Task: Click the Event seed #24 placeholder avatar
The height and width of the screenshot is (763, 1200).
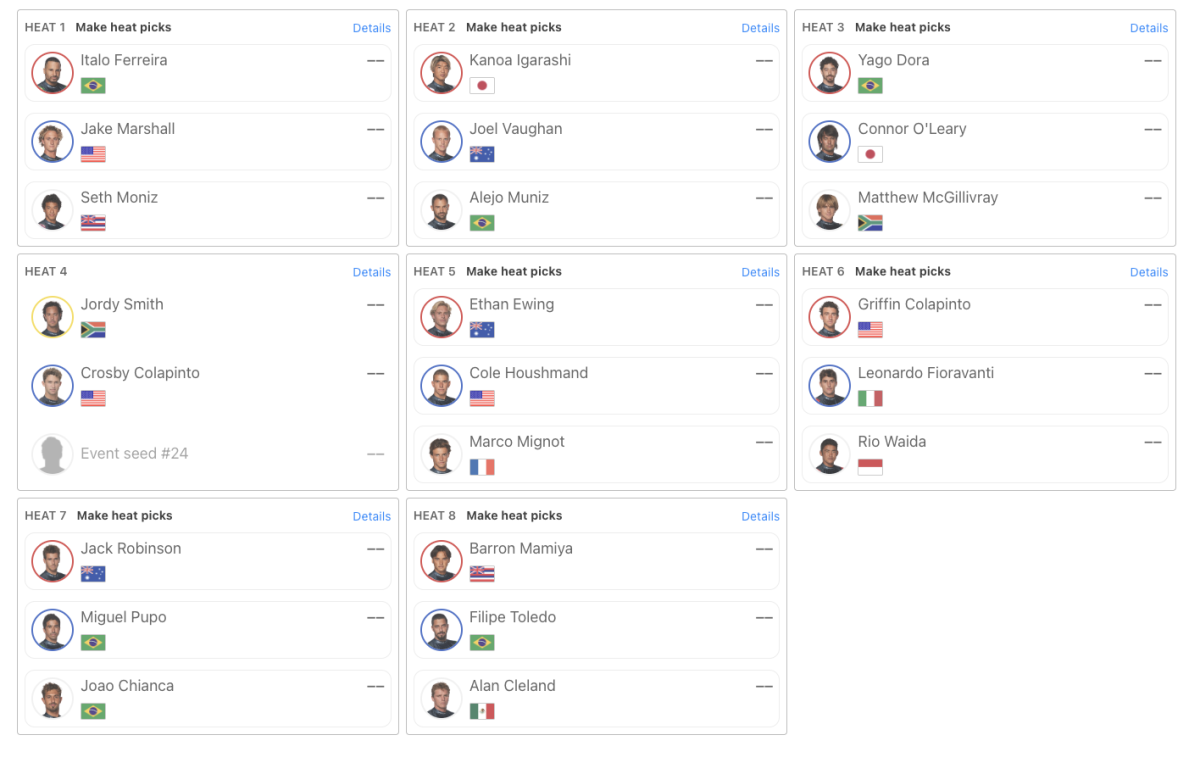Action: 52,454
